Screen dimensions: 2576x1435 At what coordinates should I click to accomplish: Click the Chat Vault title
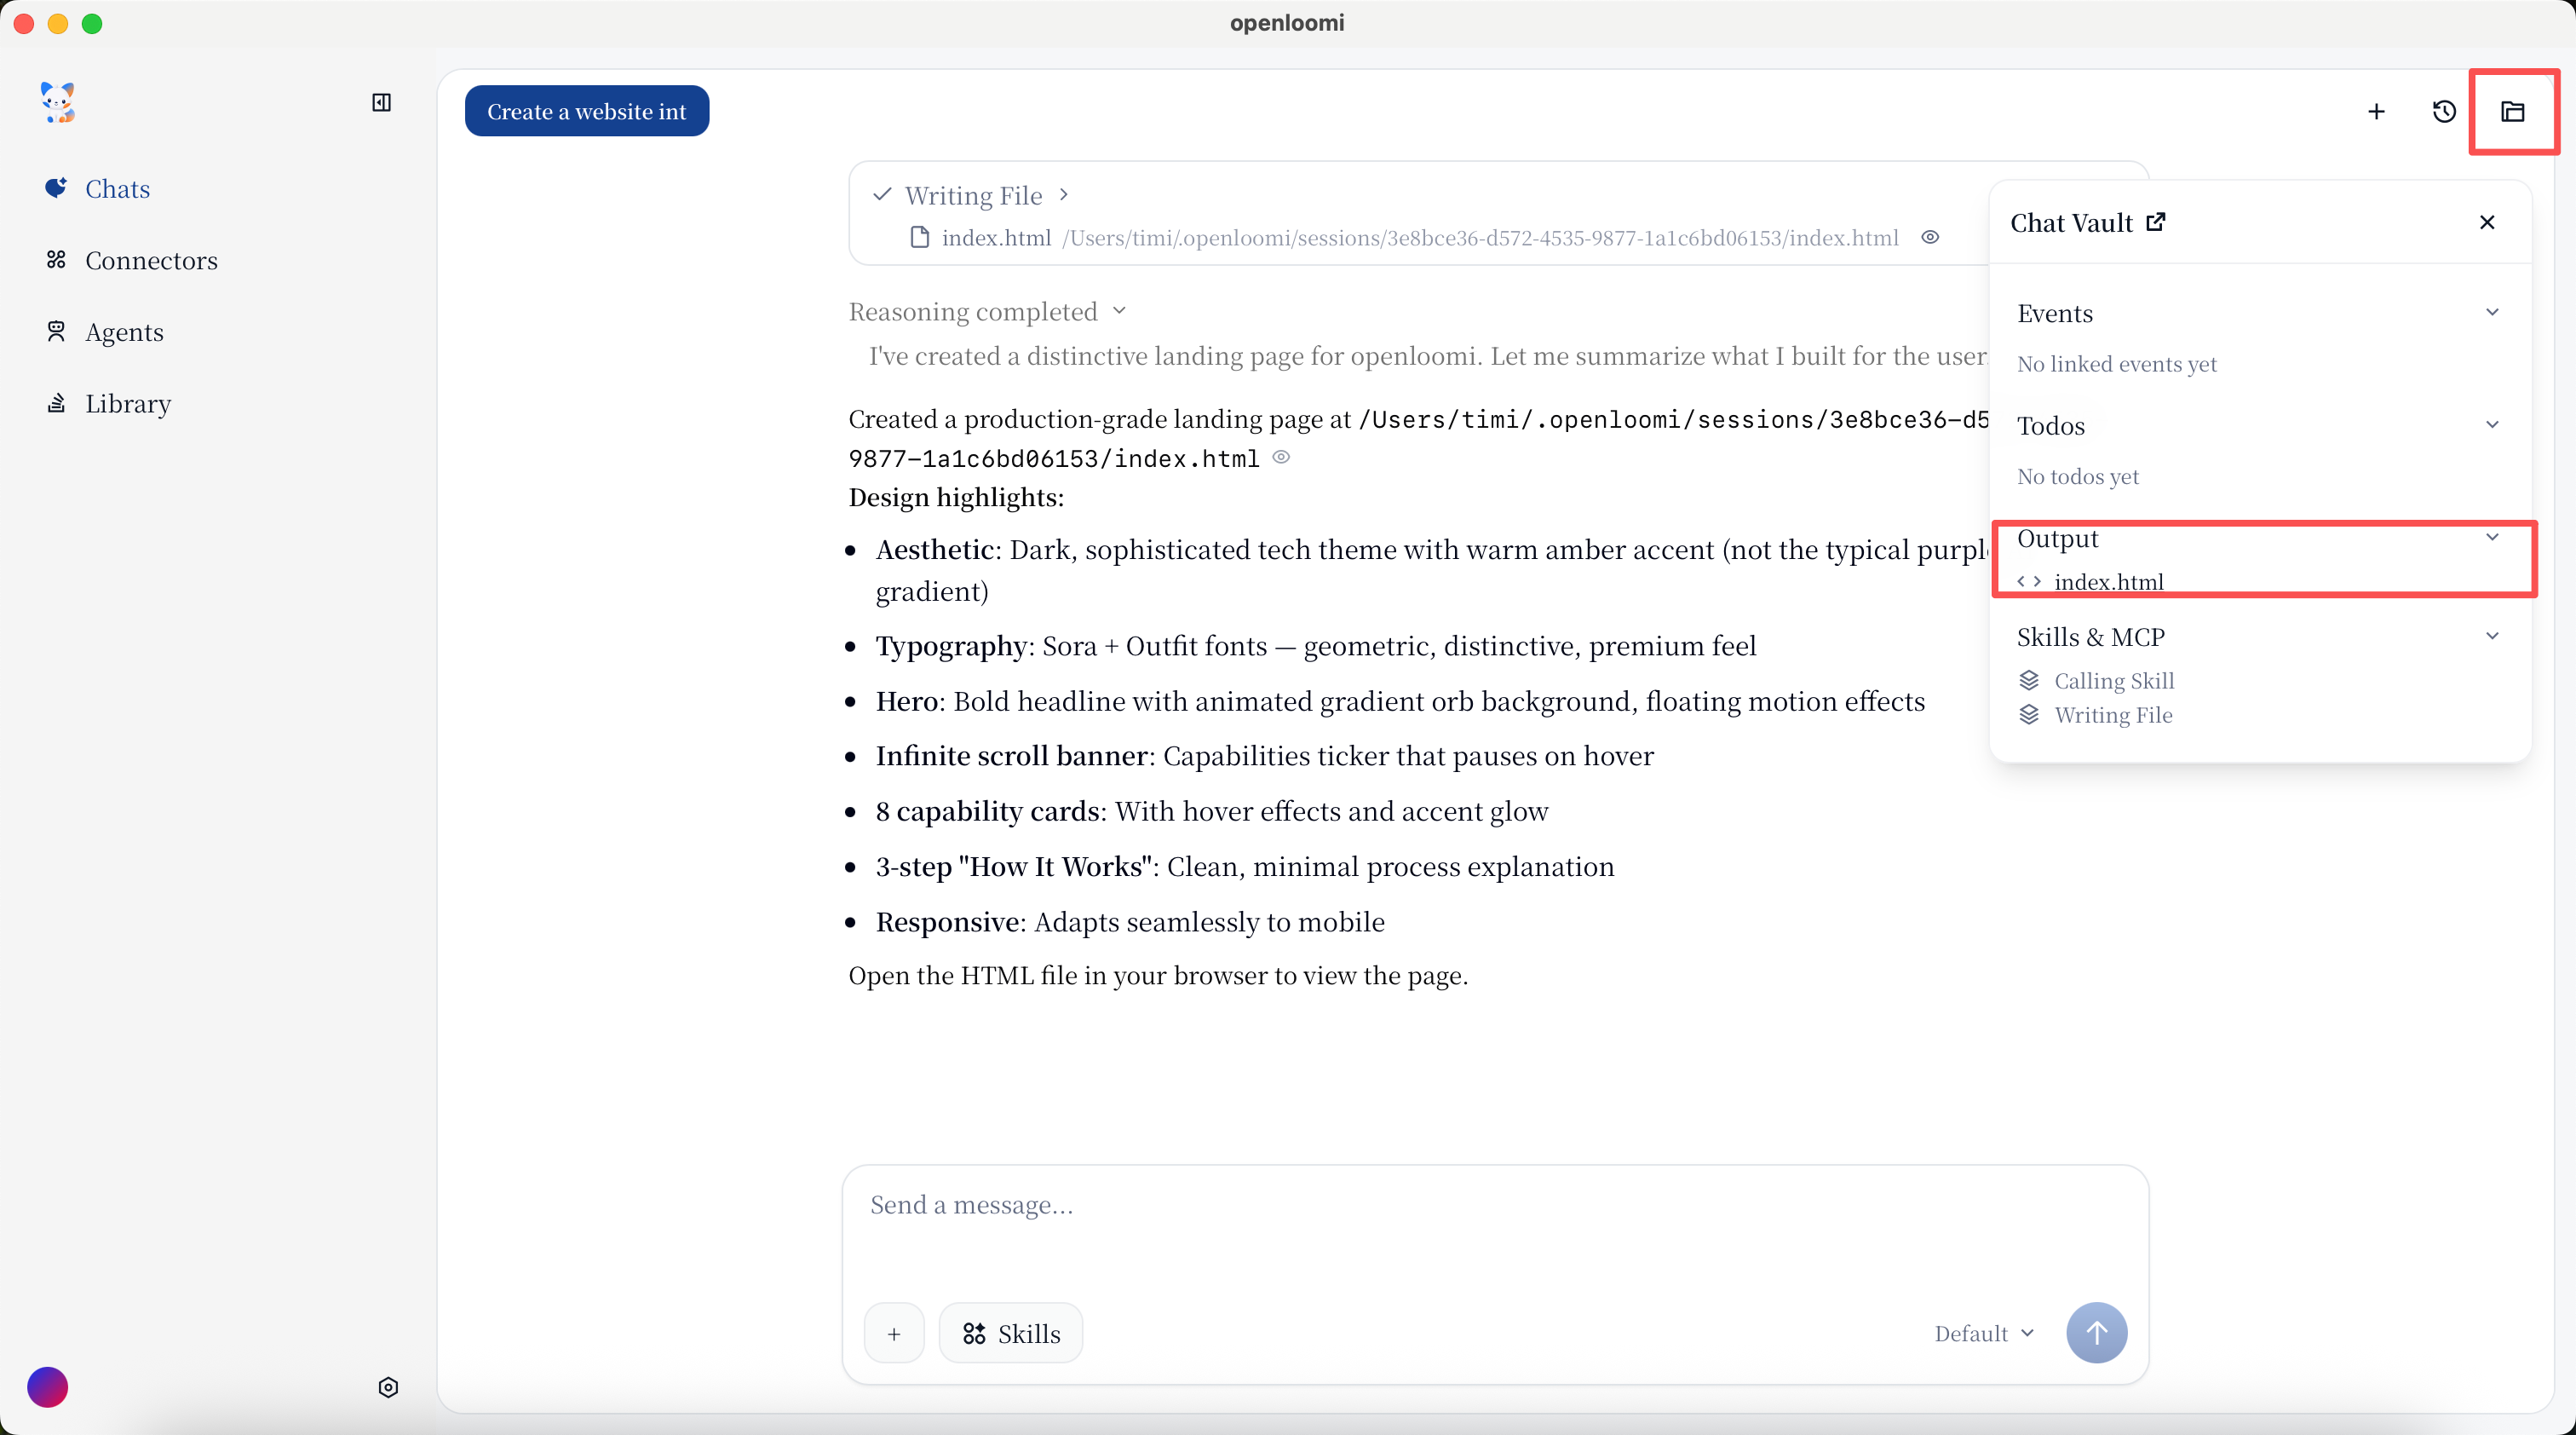click(x=2072, y=222)
